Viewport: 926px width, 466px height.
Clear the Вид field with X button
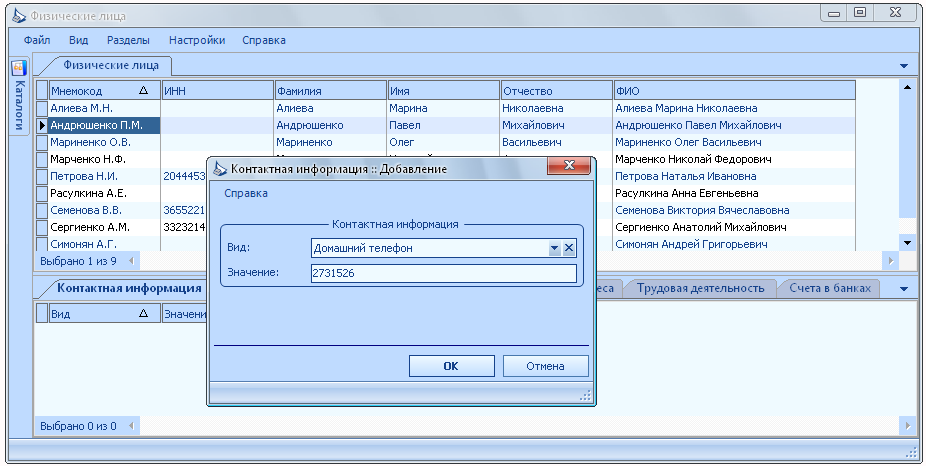point(569,248)
